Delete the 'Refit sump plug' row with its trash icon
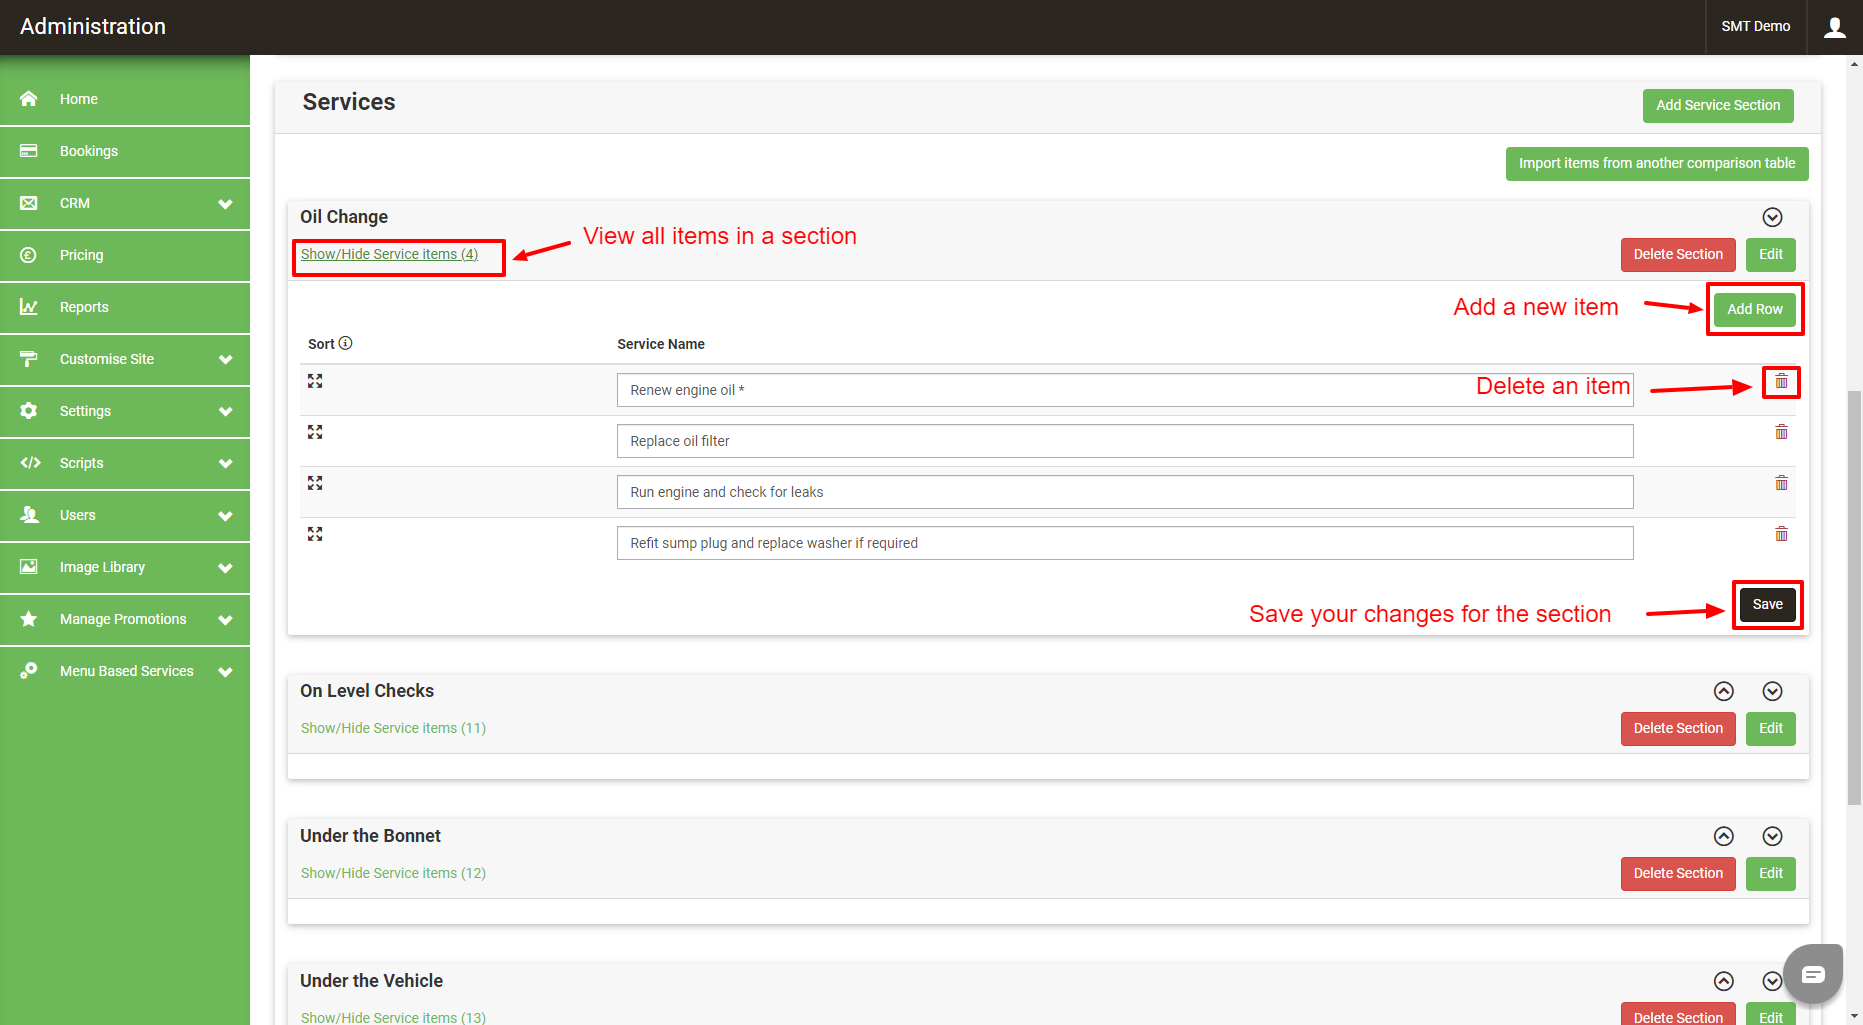This screenshot has height=1025, width=1863. (1781, 534)
